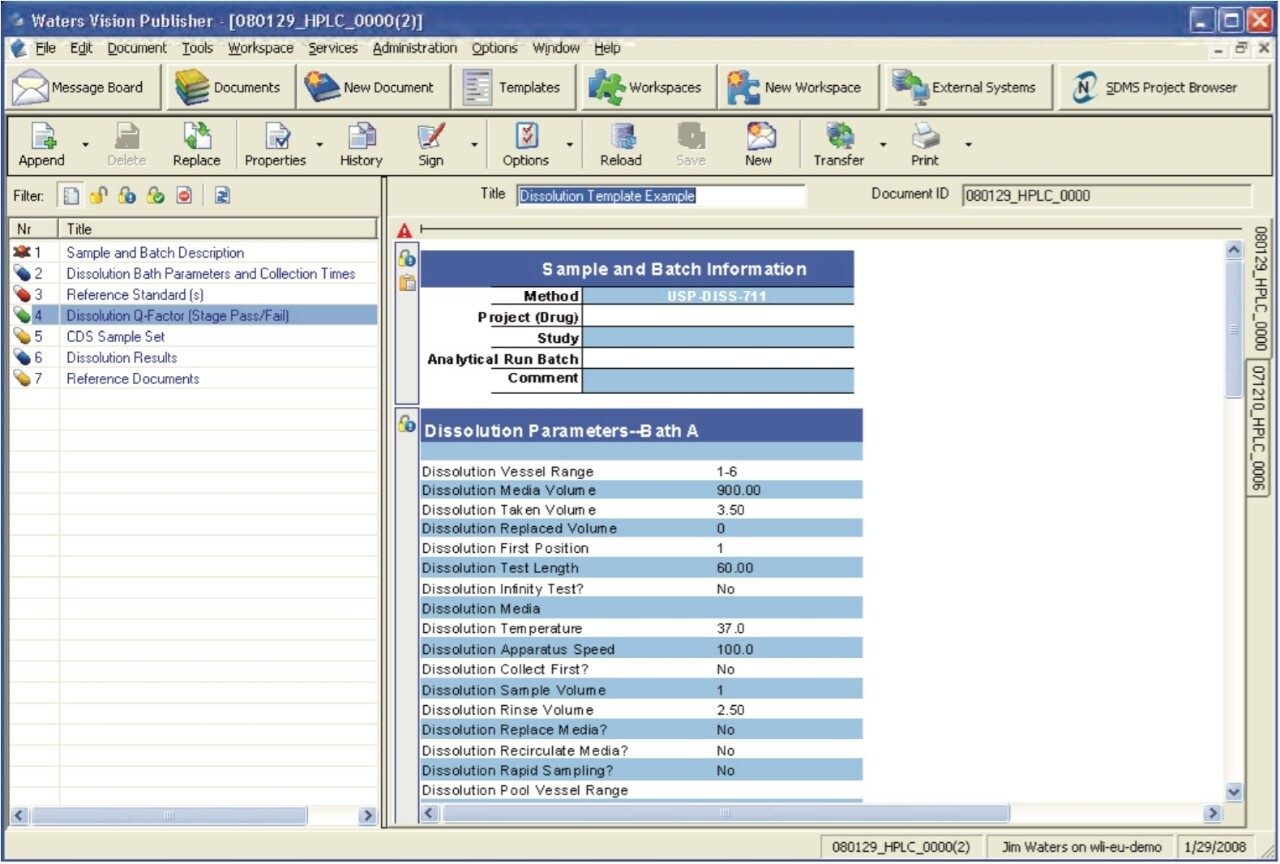Click clipboard icon beside Sample and Batch Information
Screen dimensions: 1280x864
(x=407, y=283)
